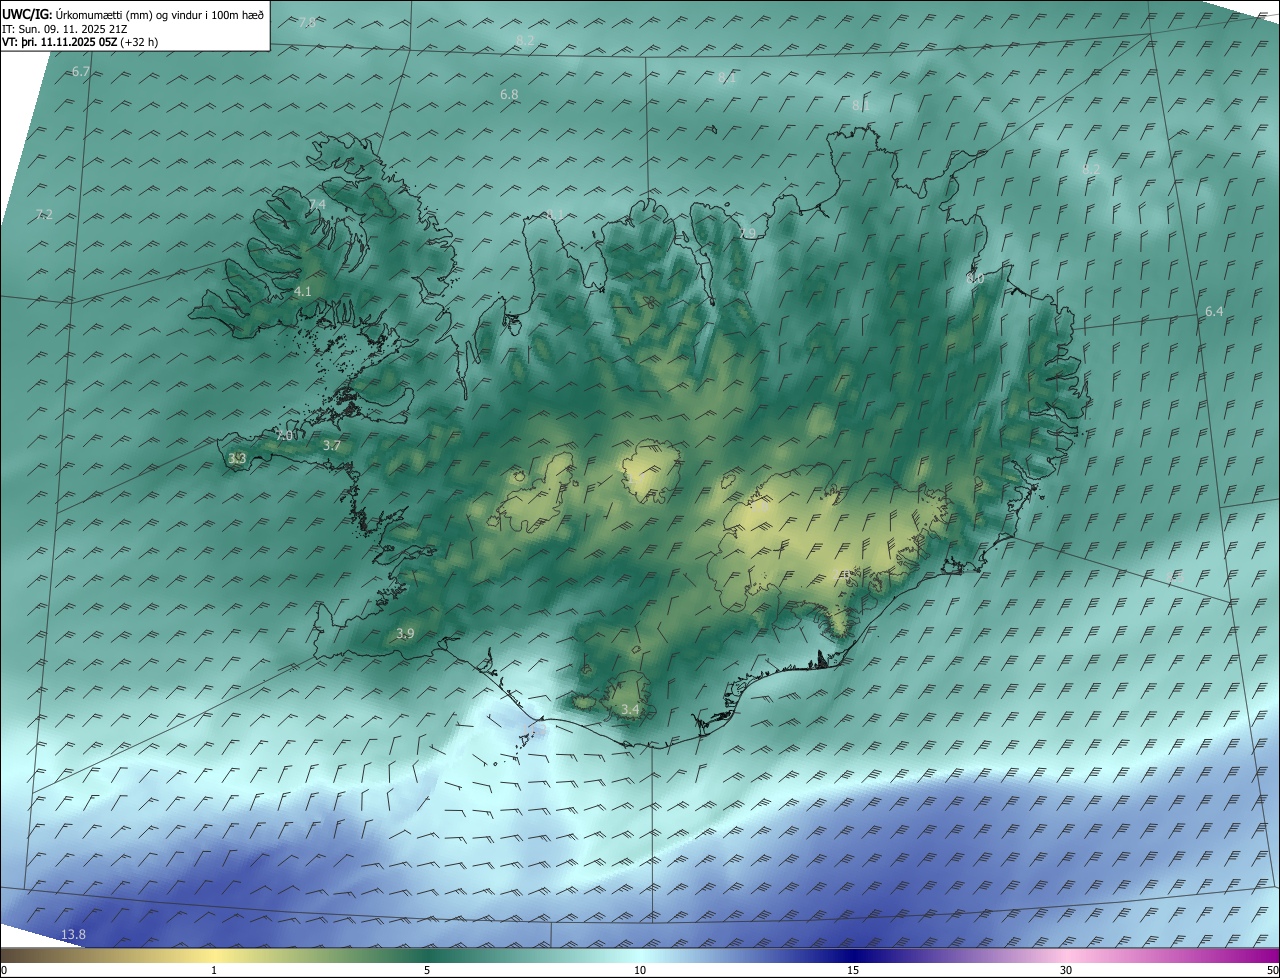
Task: Select the 7.0 value label
Action: tap(285, 436)
